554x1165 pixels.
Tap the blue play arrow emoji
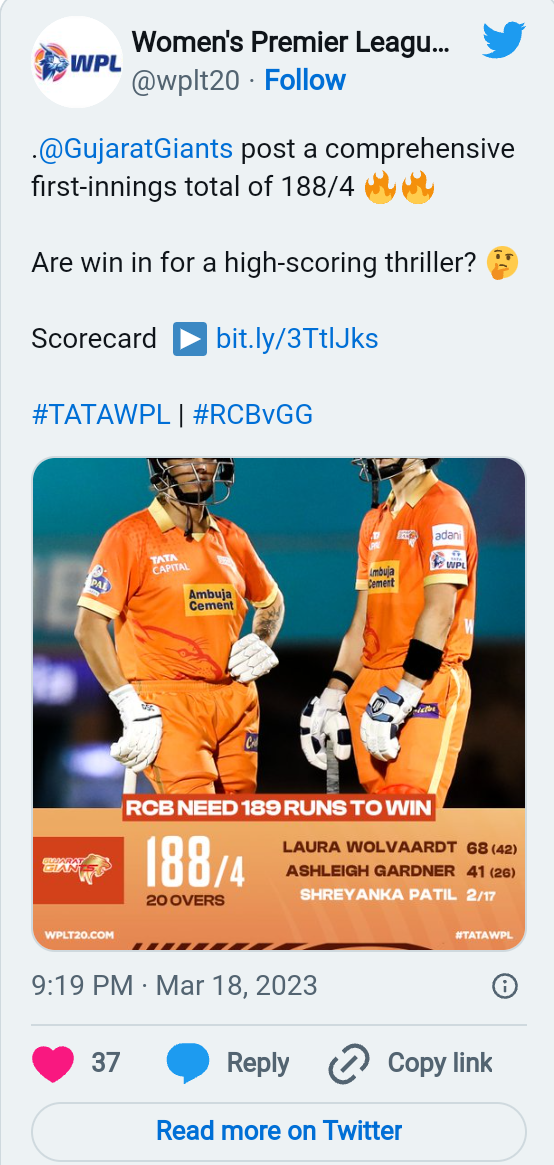[x=189, y=339]
